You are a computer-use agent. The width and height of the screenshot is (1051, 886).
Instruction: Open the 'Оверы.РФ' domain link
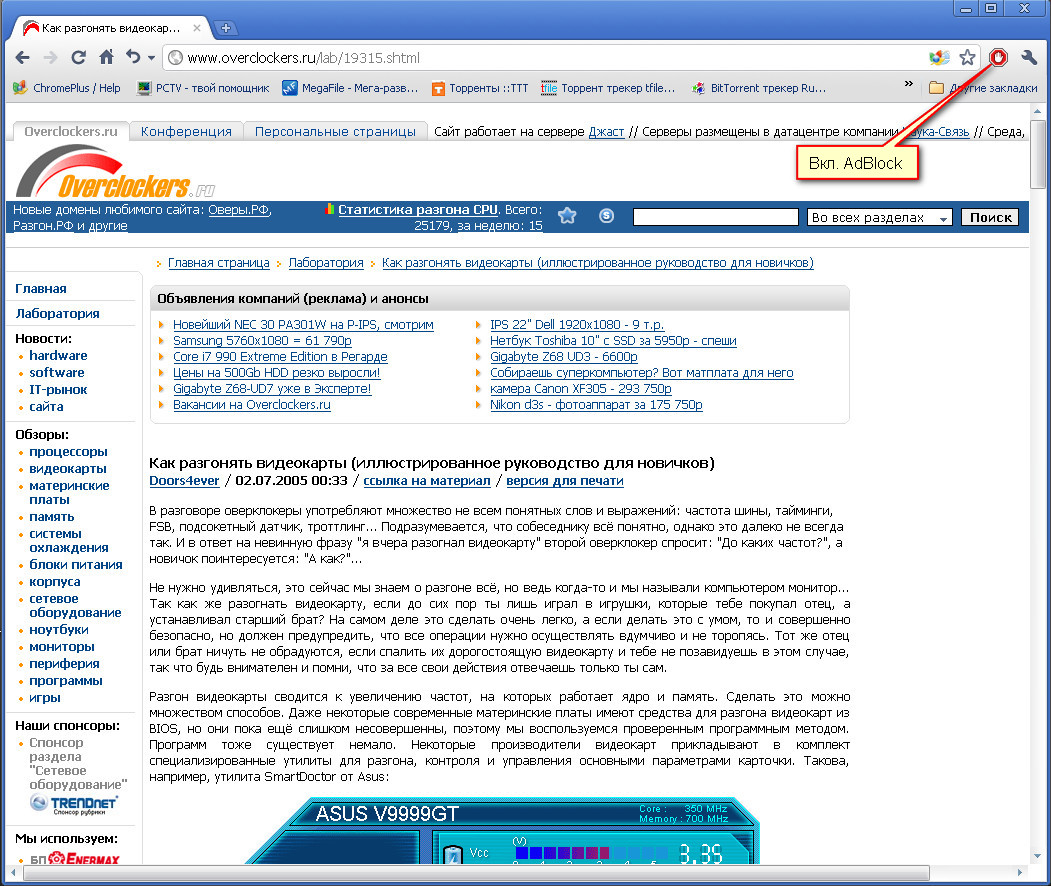[239, 210]
